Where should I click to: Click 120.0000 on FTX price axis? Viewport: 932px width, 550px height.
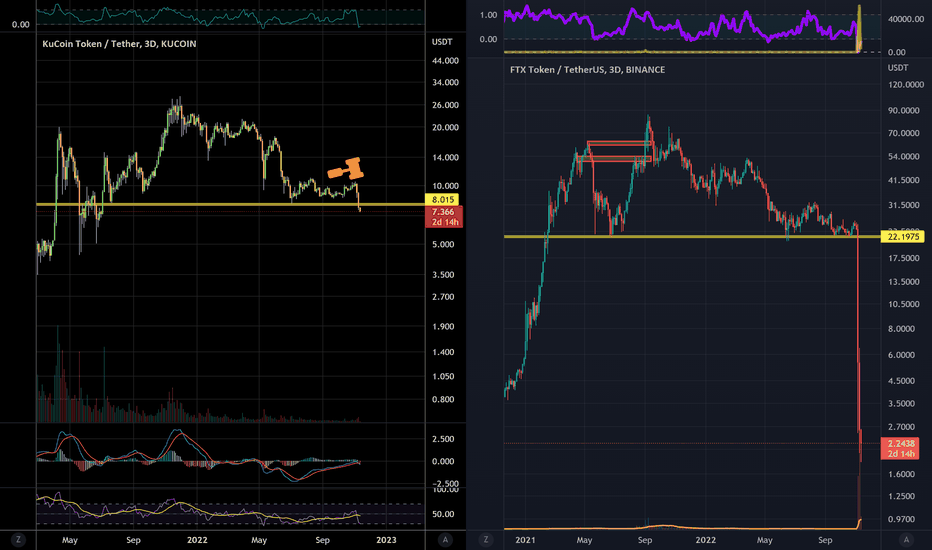coord(906,85)
